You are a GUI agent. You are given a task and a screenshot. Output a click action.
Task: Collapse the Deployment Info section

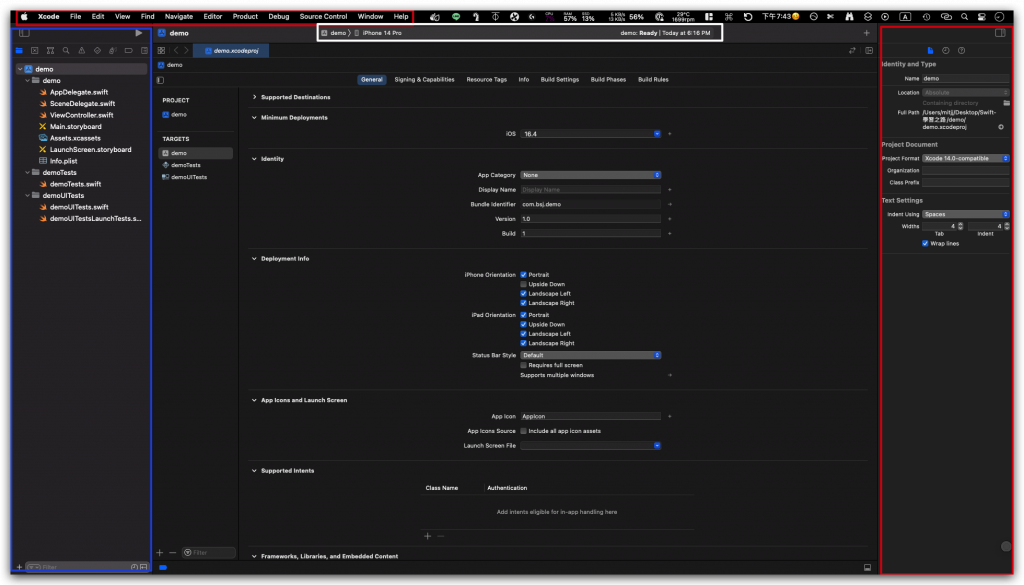(x=254, y=259)
